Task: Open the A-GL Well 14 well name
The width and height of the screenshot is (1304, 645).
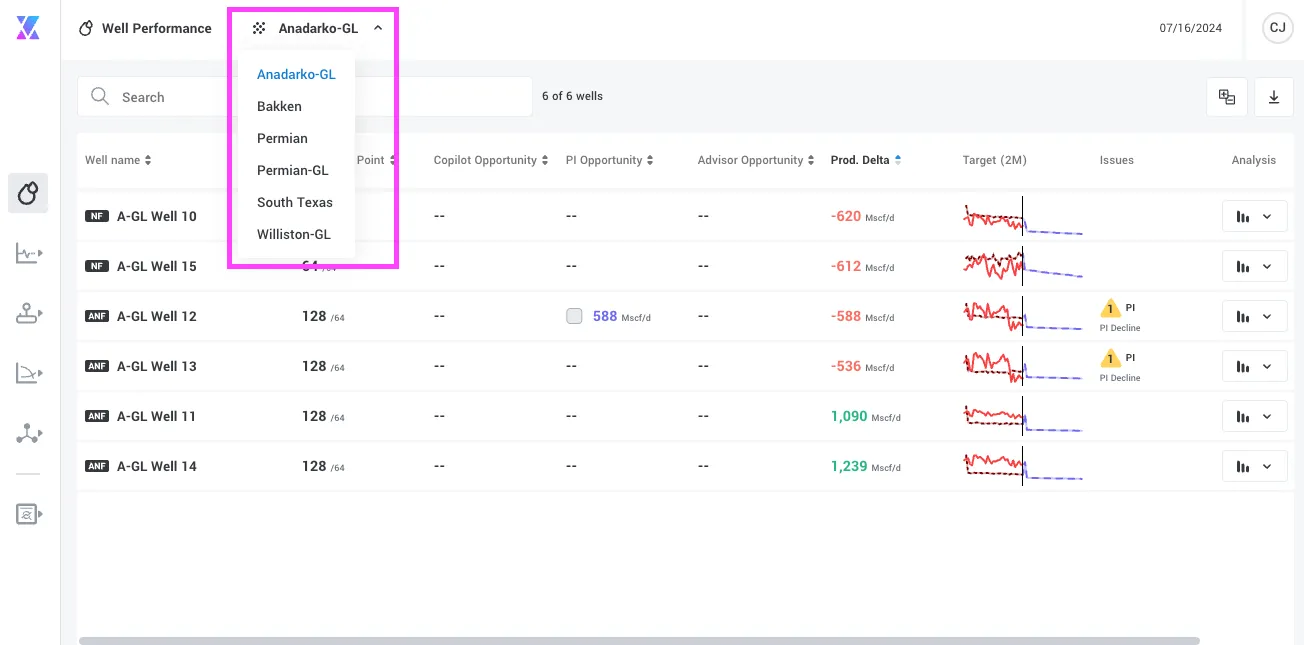Action: [157, 466]
